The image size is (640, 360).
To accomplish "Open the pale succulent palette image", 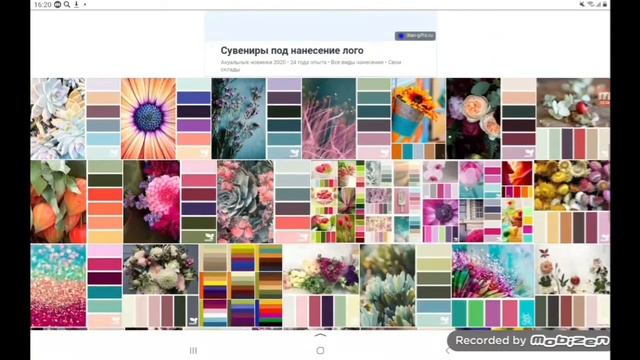I will click(76, 118).
